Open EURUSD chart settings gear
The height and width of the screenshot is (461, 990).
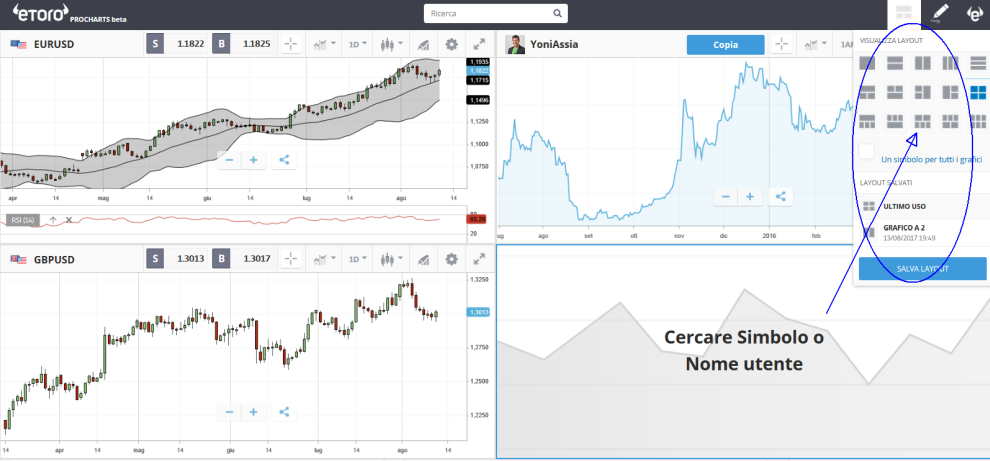451,44
